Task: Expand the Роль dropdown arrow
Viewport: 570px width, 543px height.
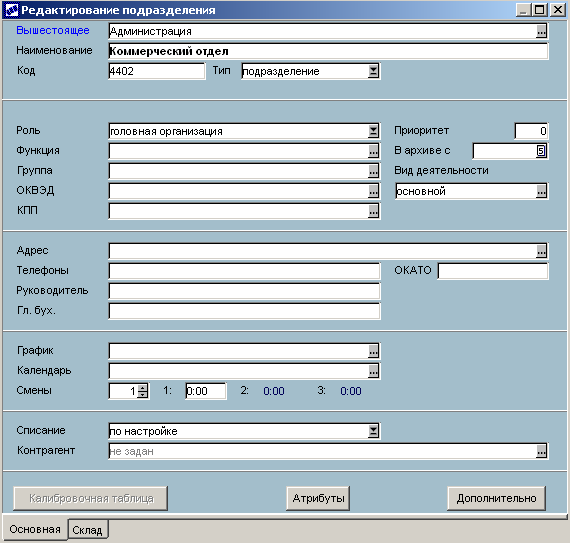Action: [373, 131]
